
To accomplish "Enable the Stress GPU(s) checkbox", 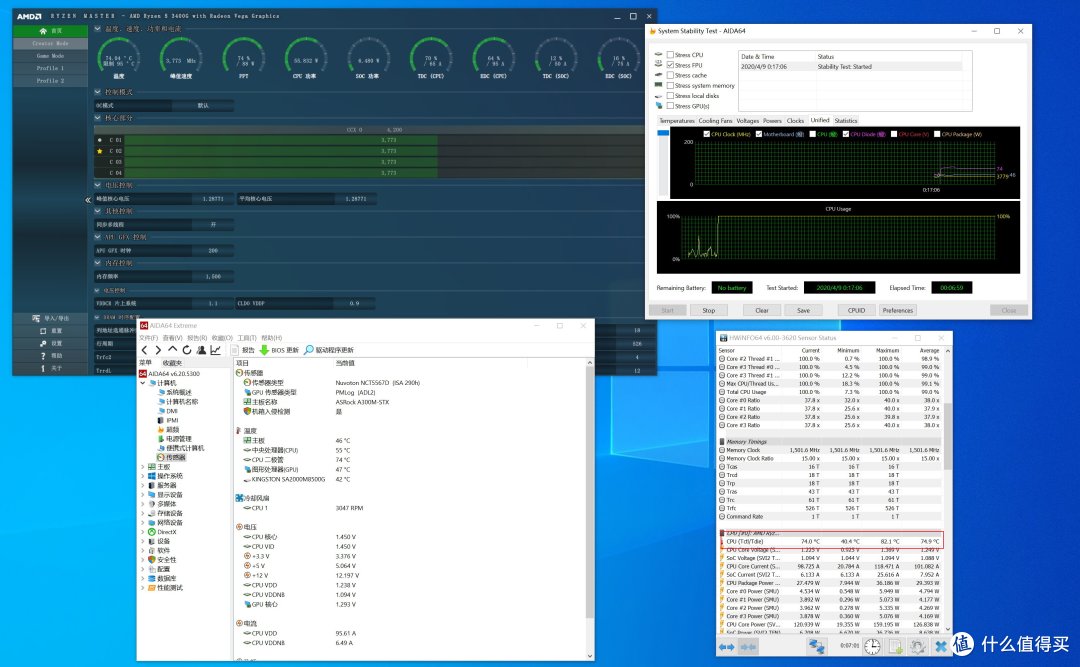I will 670,106.
